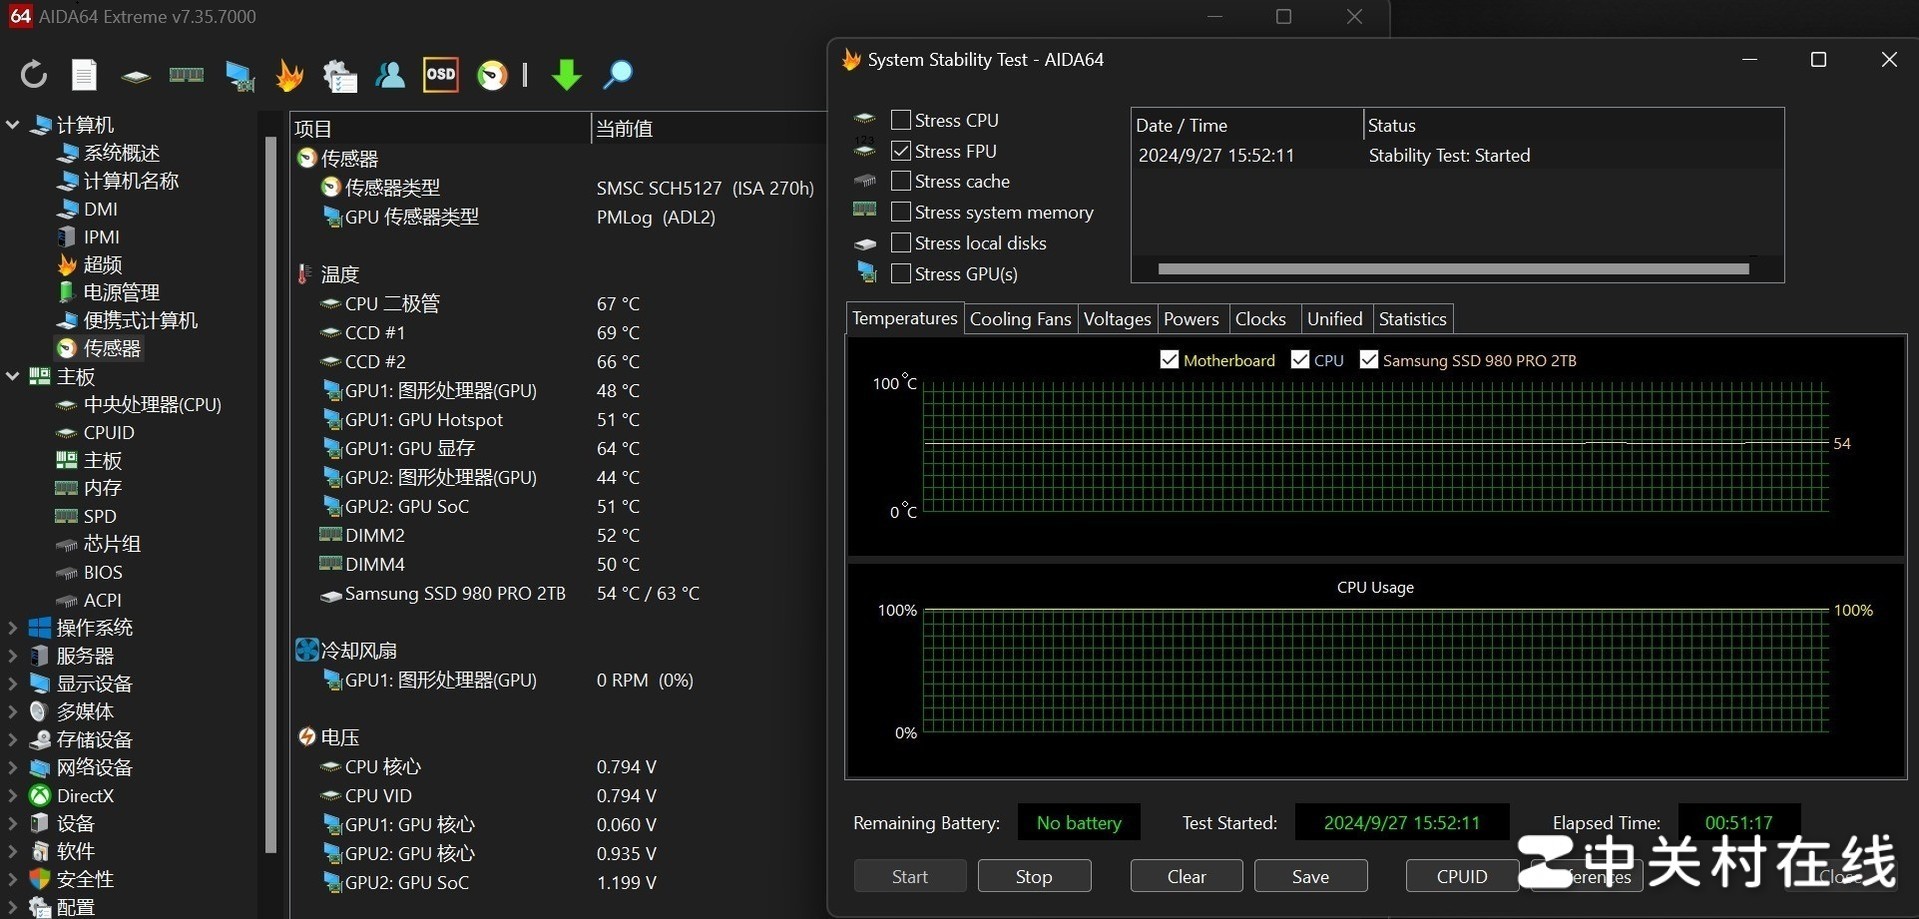Open the sensor gauge toolbar icon
This screenshot has height=919, width=1919.
[492, 75]
